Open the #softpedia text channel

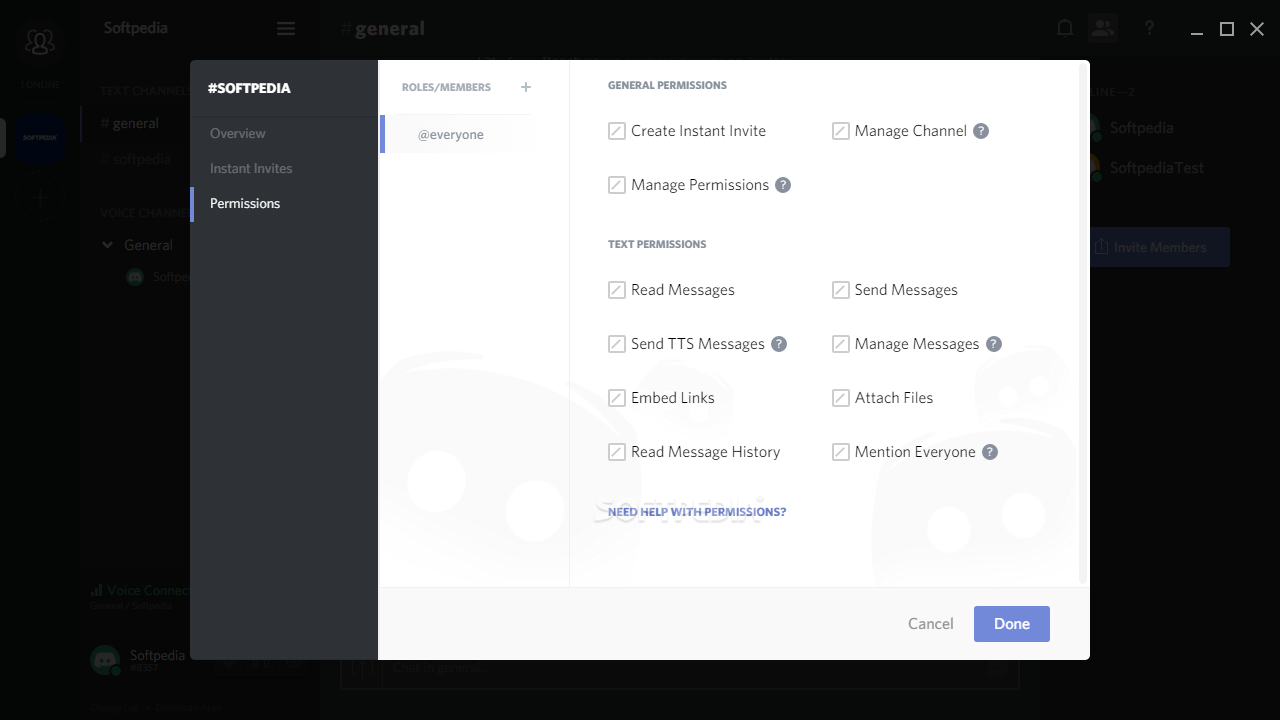[136, 159]
